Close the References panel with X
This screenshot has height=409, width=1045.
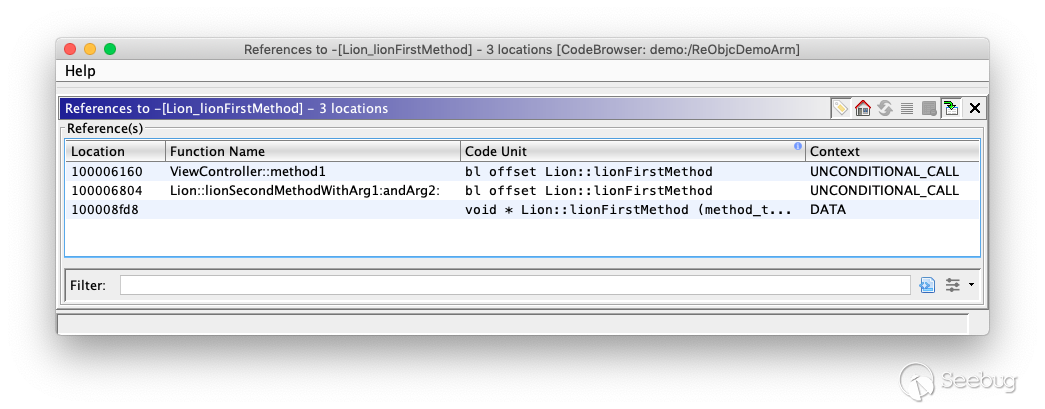[x=975, y=108]
